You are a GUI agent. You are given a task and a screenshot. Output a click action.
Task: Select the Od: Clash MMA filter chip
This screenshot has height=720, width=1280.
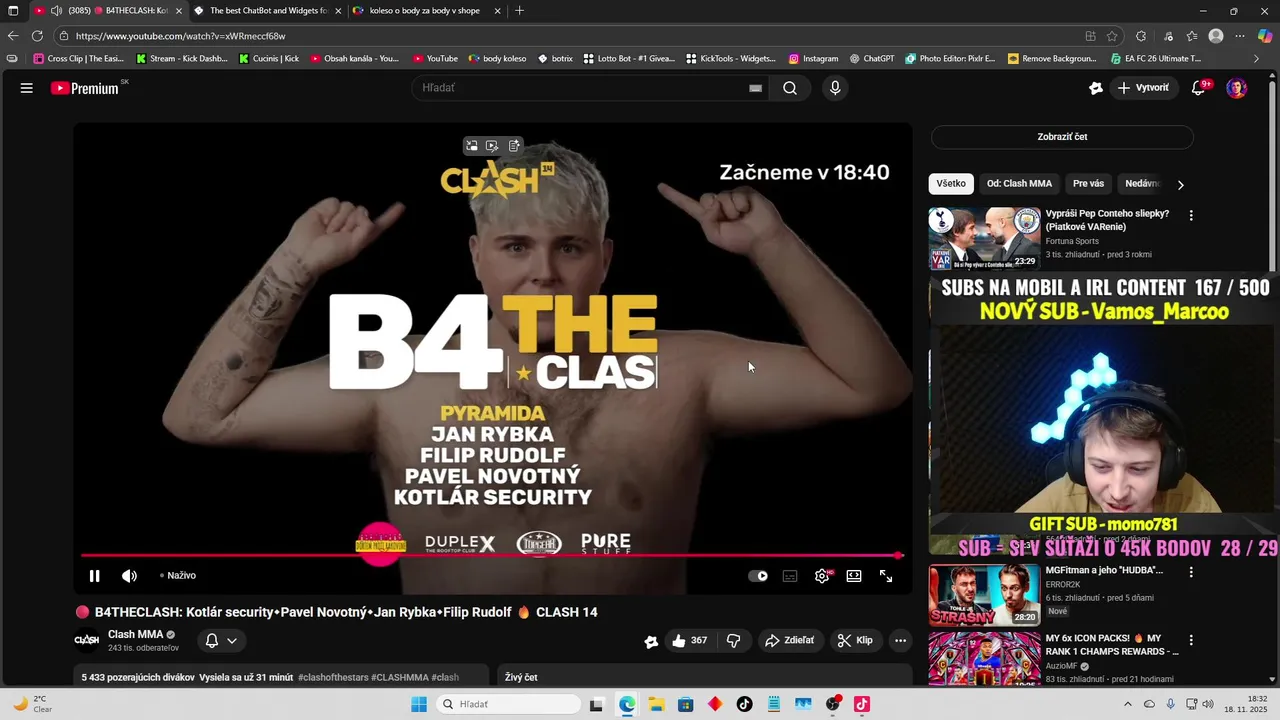coord(1019,184)
